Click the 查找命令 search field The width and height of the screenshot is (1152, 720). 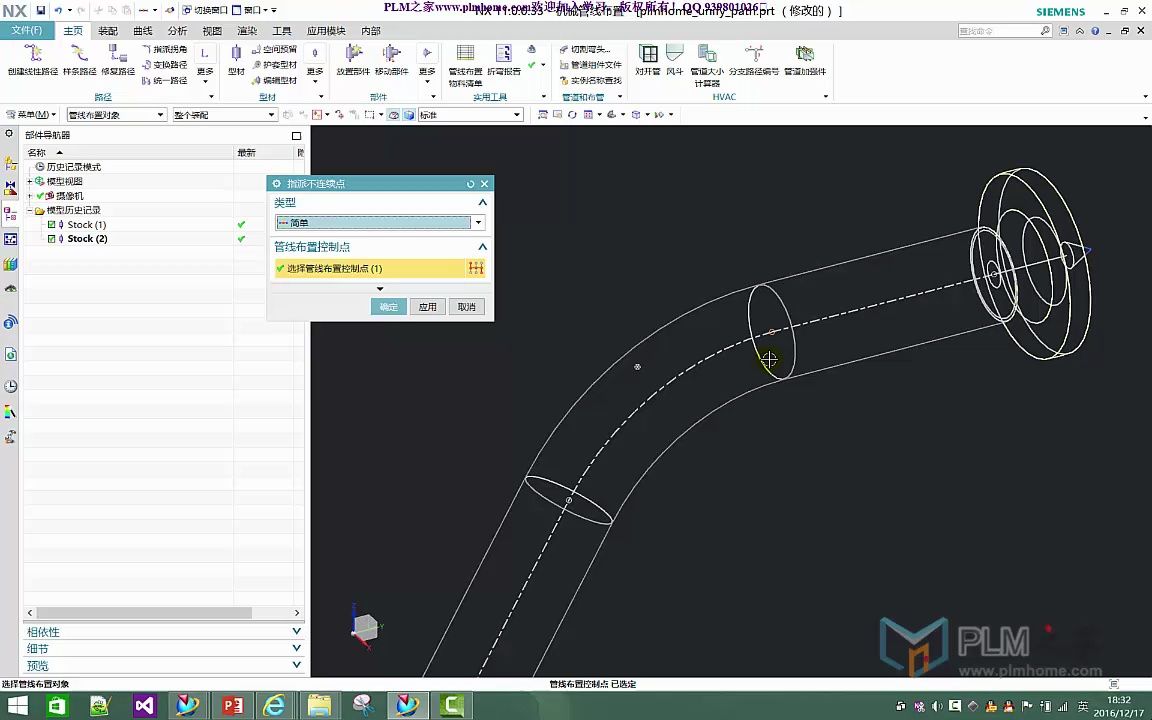(1004, 31)
